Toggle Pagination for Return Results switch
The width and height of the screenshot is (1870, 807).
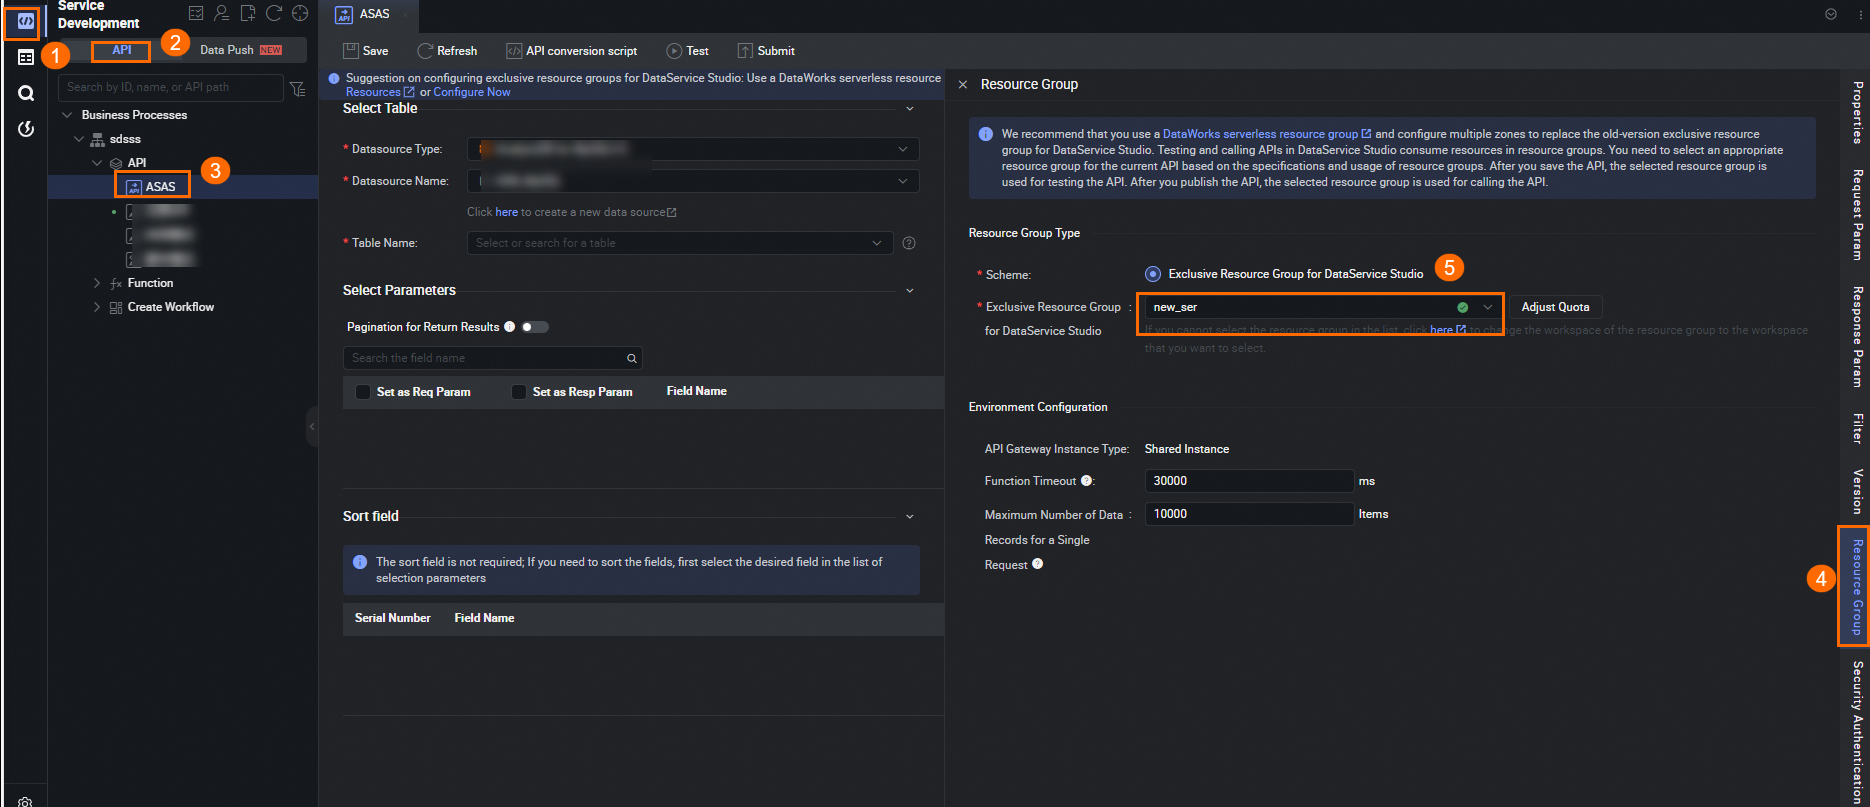pos(535,327)
